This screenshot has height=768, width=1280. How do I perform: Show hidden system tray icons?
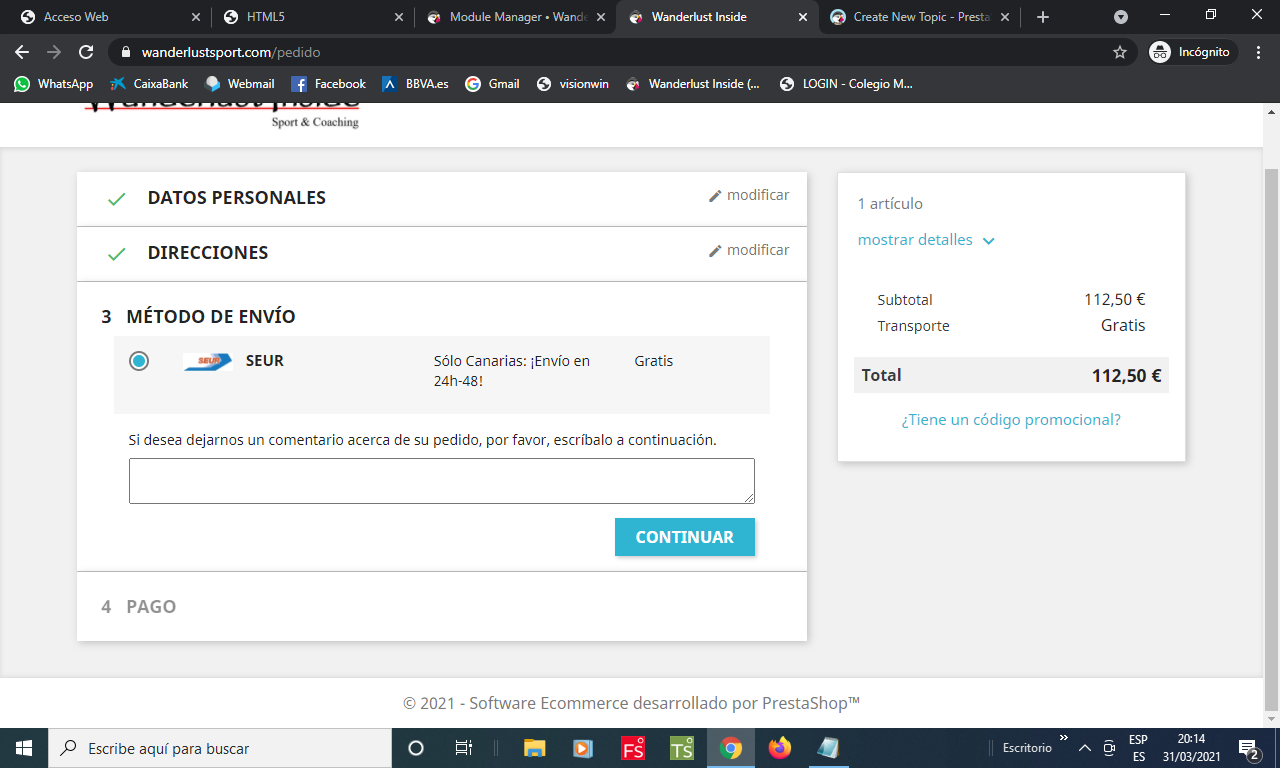click(1084, 748)
